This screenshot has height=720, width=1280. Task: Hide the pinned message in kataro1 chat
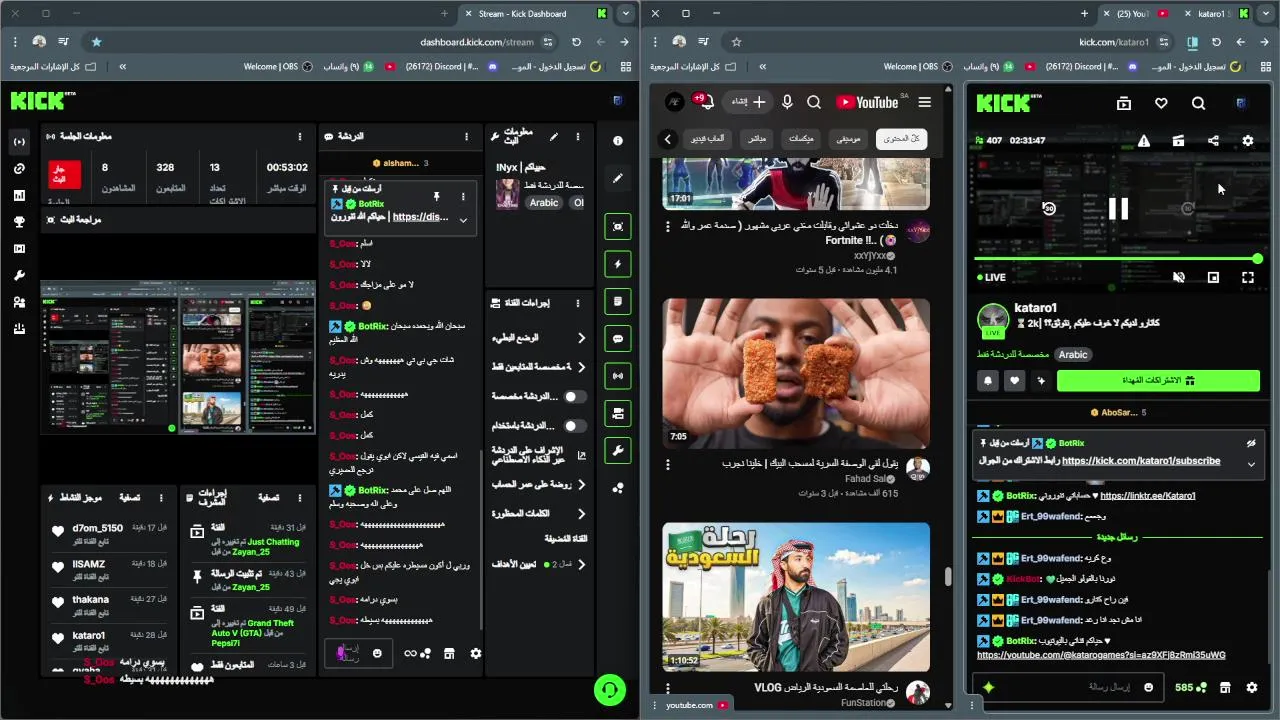(x=1250, y=443)
